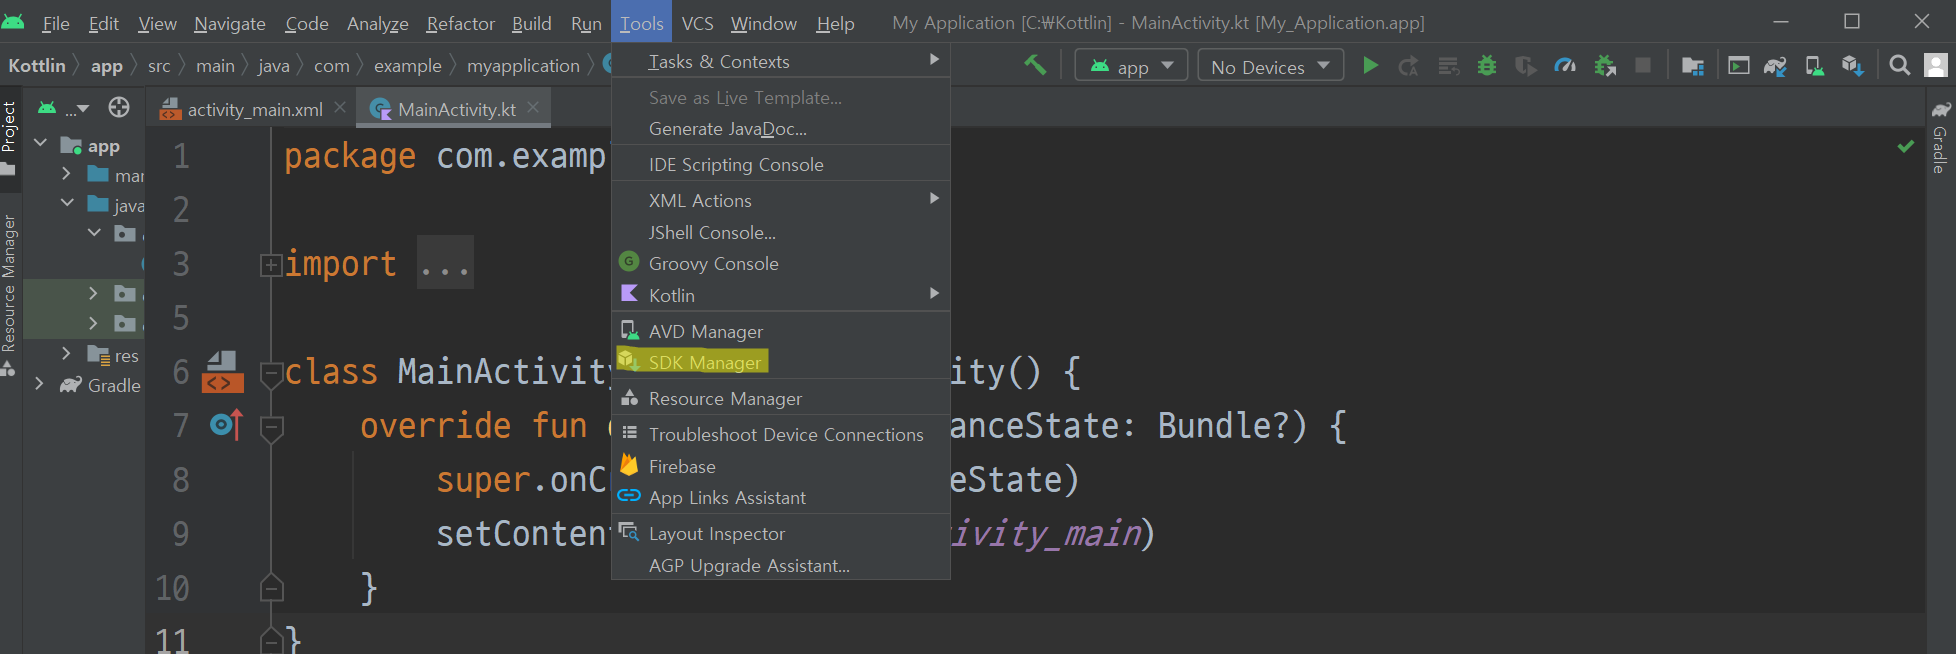
Task: Click the Sync Project with Gradle icon
Action: pos(1775,66)
